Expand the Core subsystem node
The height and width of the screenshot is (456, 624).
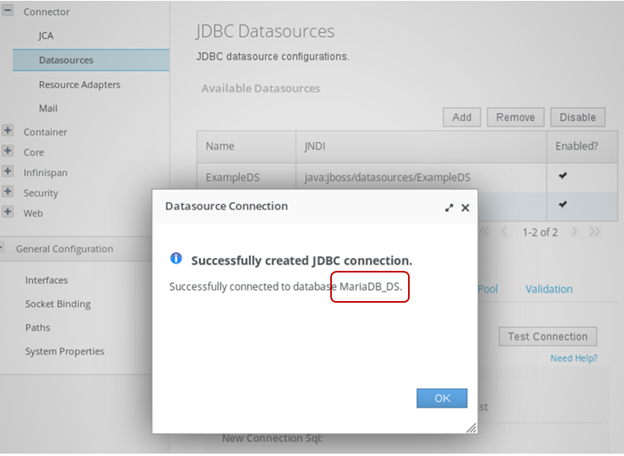8,152
